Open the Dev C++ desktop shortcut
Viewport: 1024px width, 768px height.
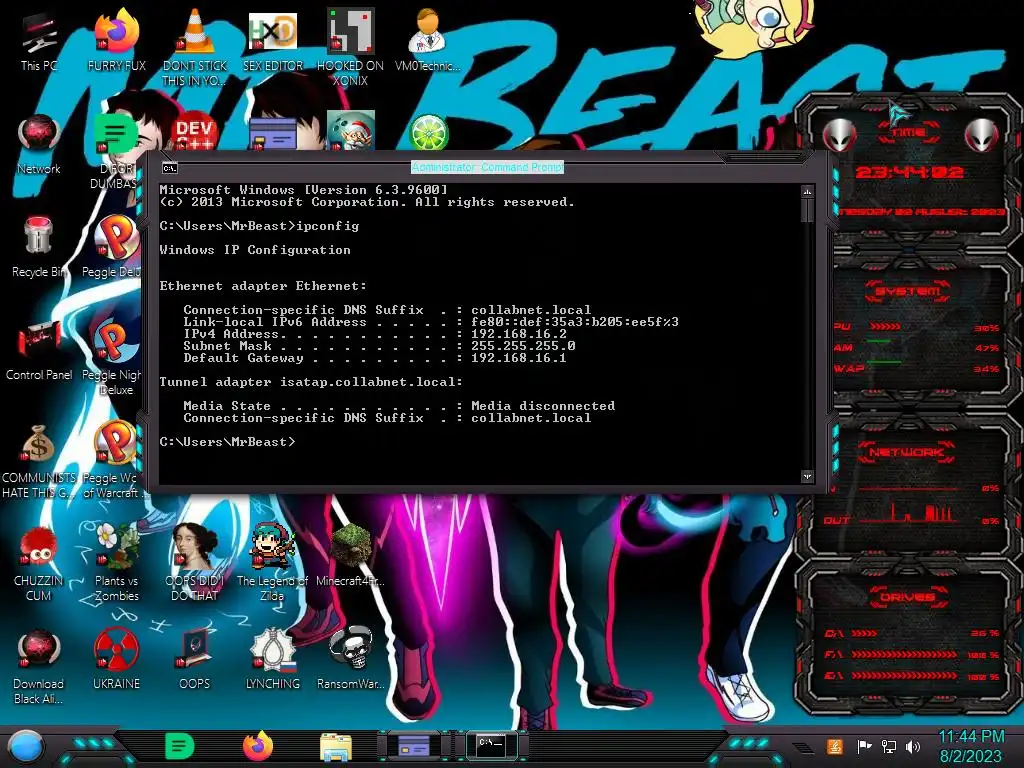pos(194,133)
